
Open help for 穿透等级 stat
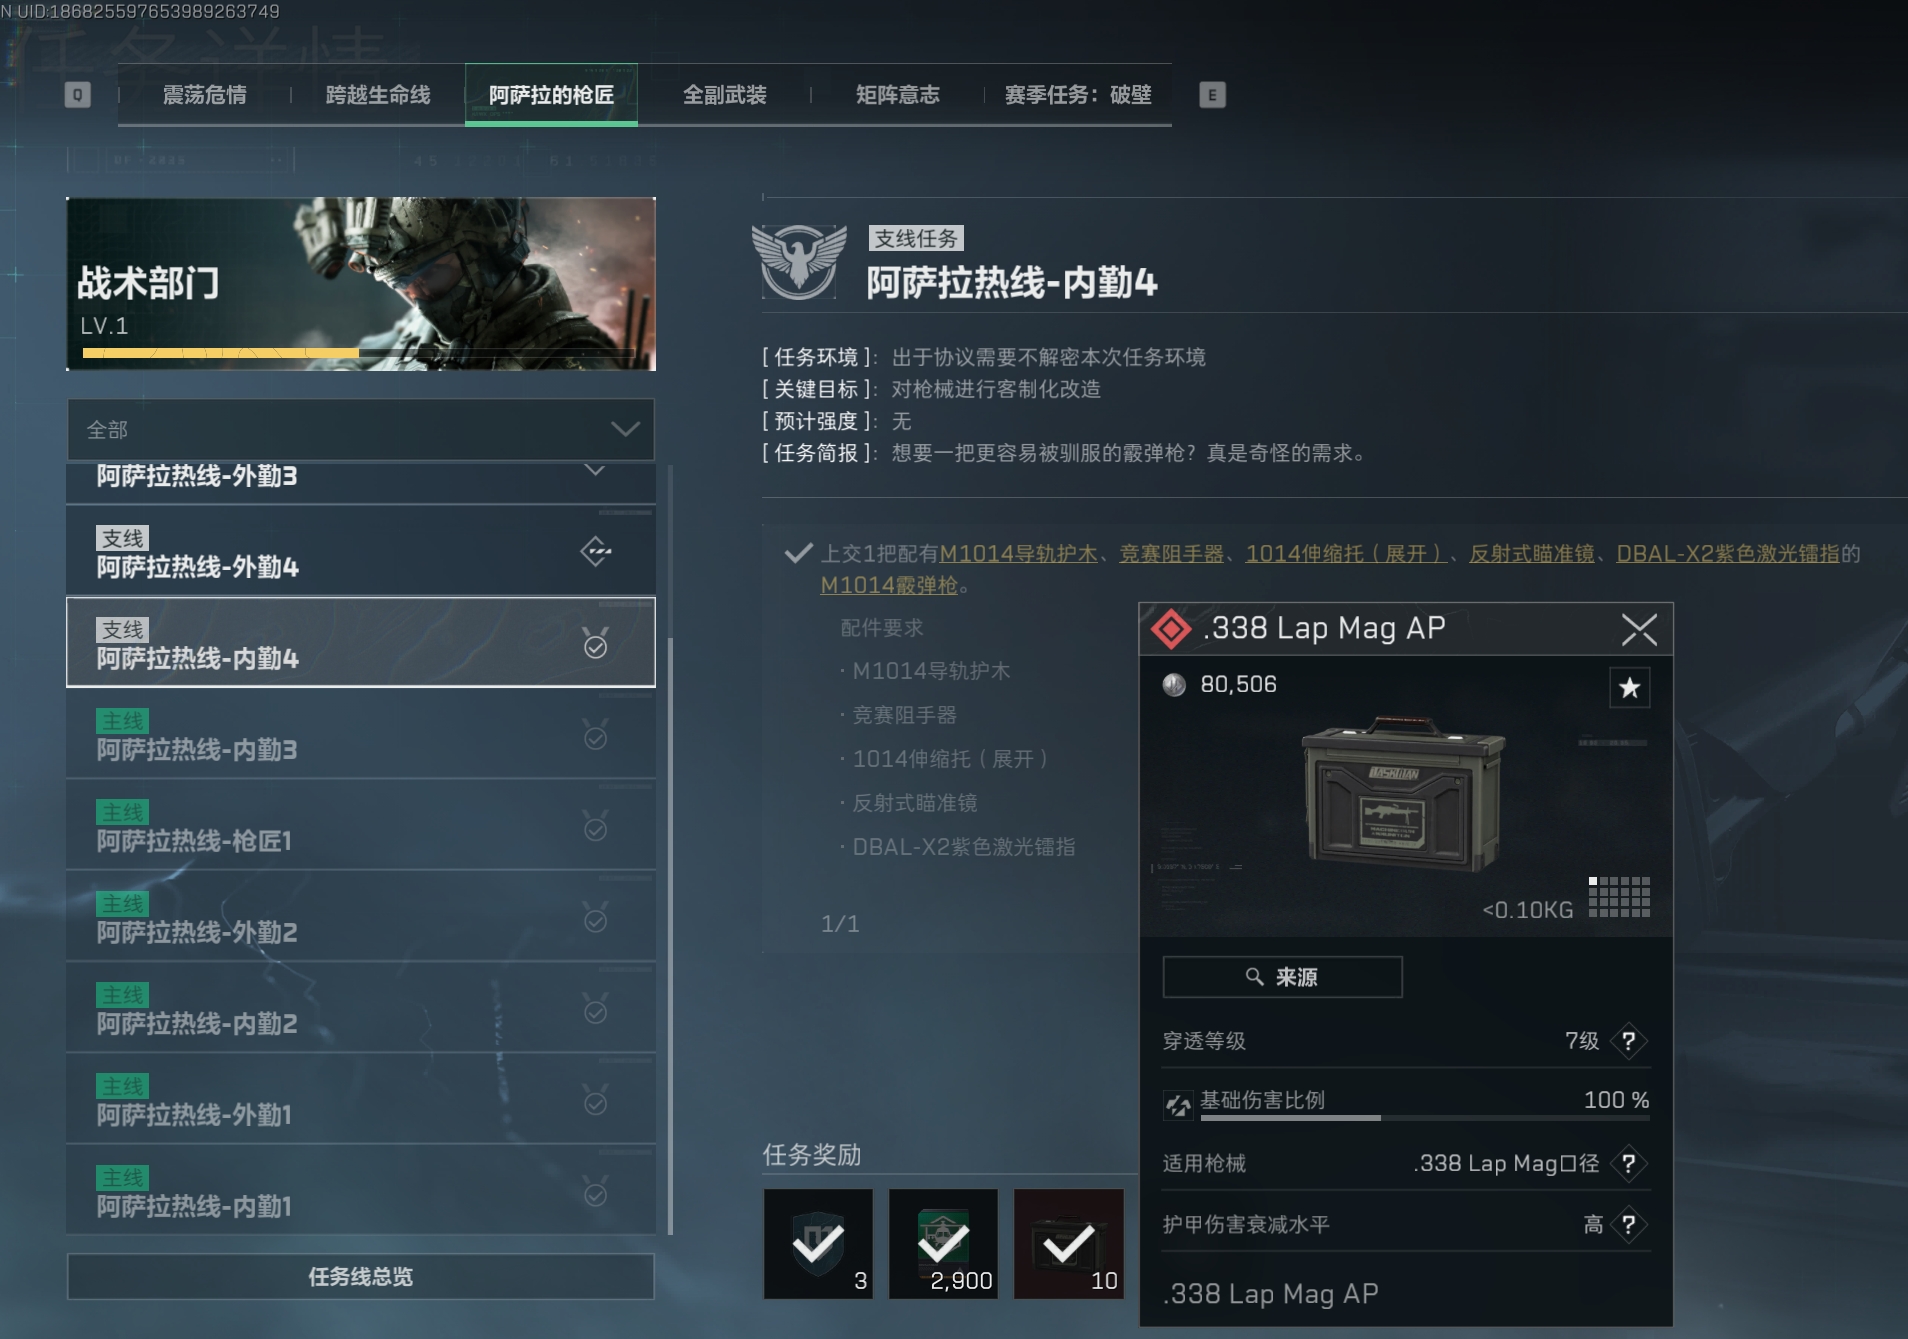click(x=1628, y=1041)
